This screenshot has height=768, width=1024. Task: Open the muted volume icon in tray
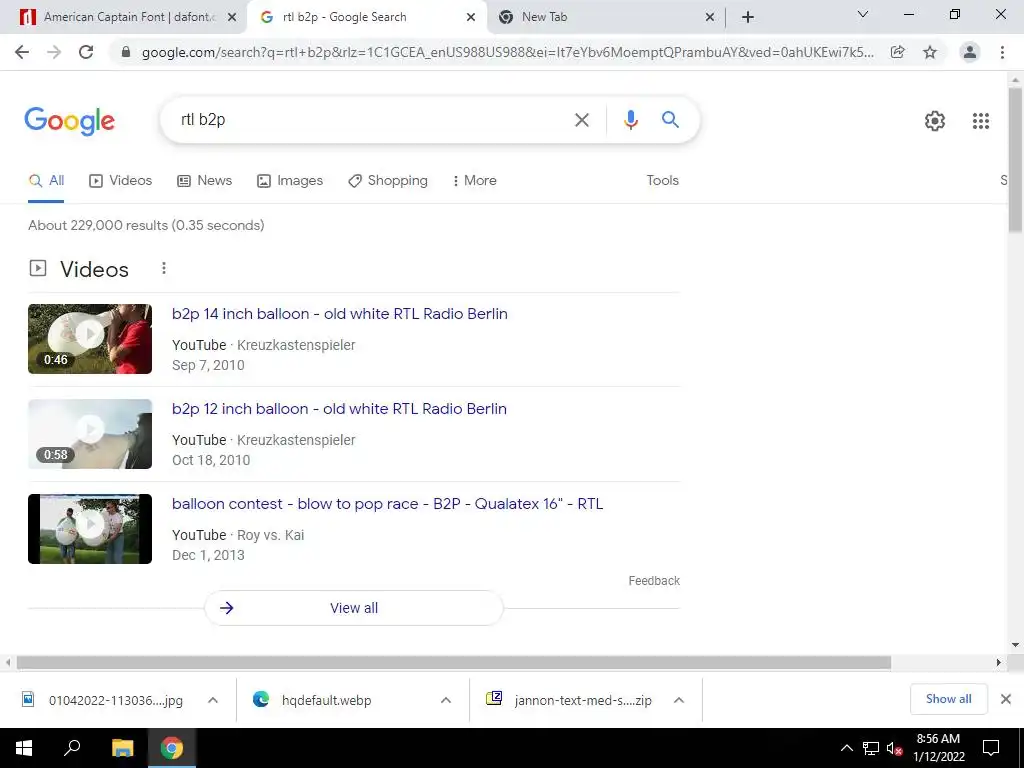(x=894, y=748)
